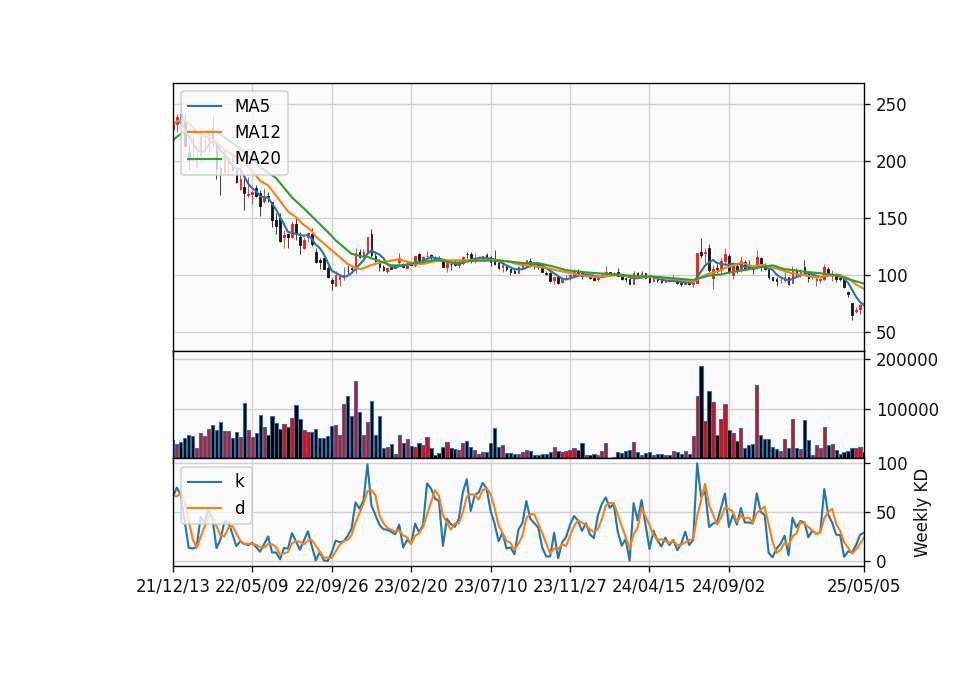Click the 100000 volume axis label

click(907, 410)
